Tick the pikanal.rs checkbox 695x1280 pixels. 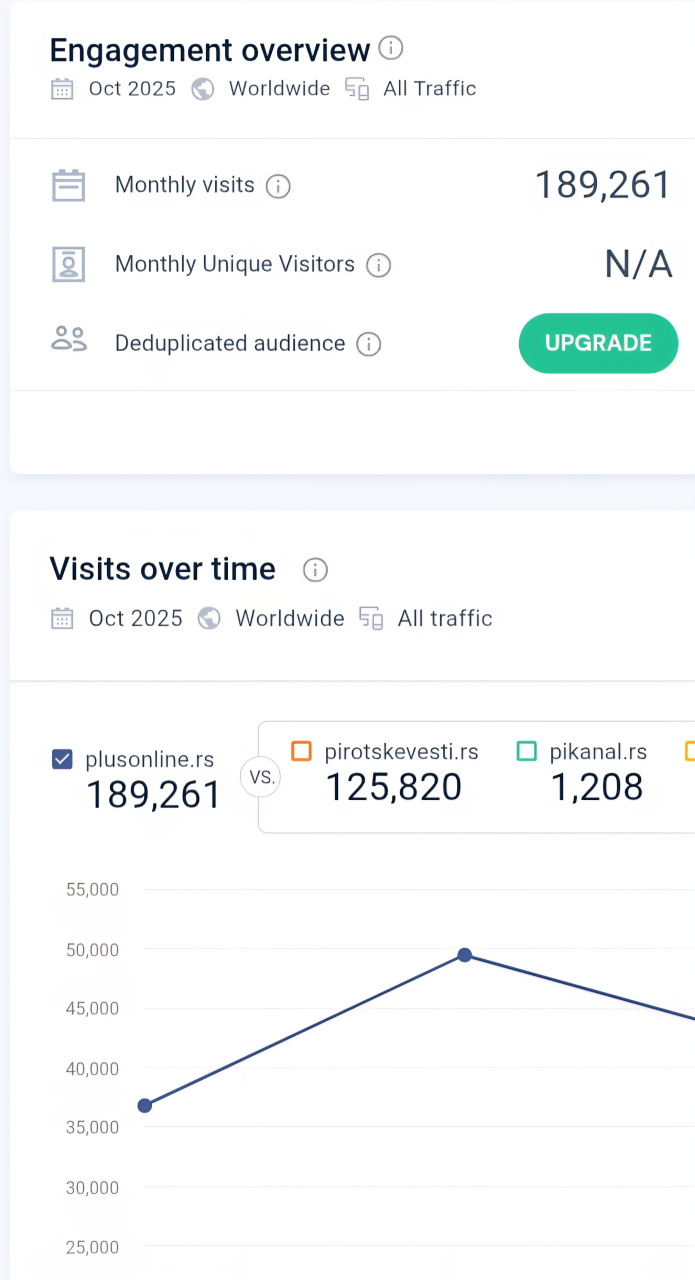coord(527,751)
